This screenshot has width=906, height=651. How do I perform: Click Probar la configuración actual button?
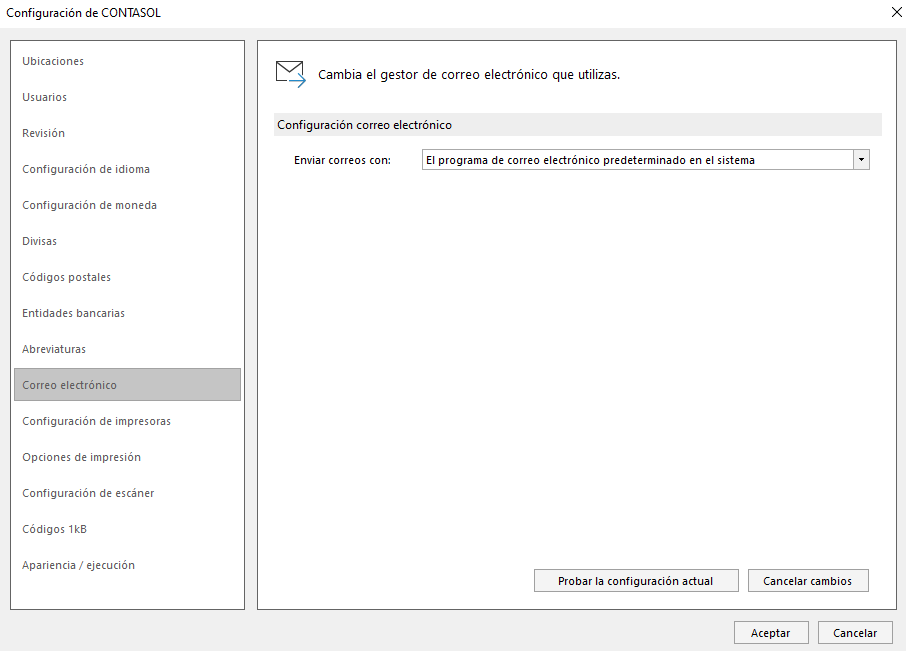[x=636, y=581]
